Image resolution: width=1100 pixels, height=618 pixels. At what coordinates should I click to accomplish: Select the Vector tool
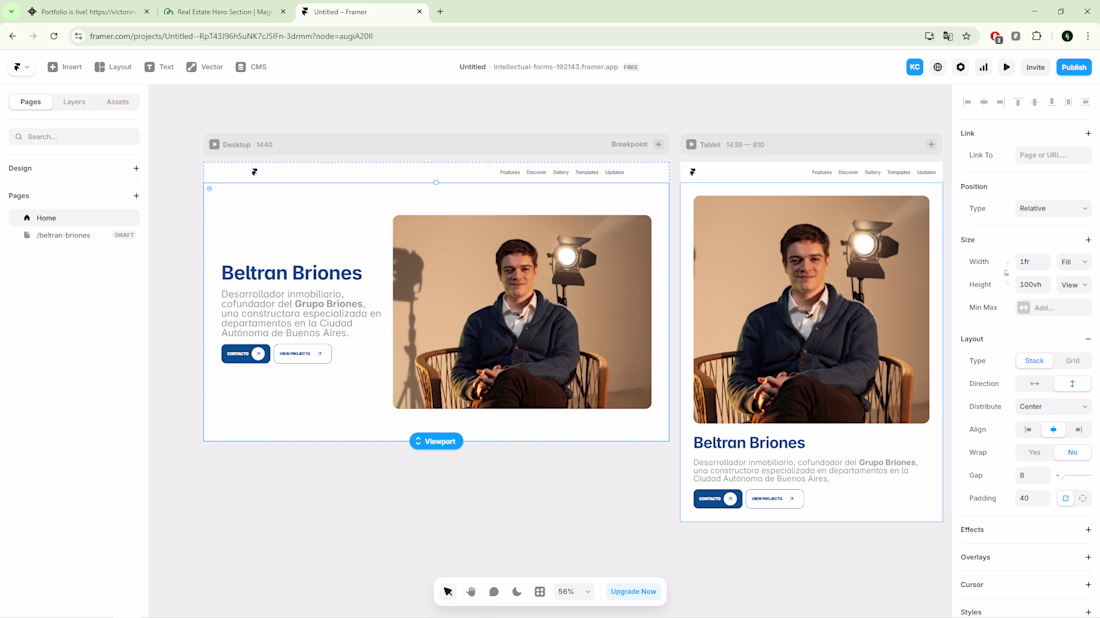coord(205,67)
